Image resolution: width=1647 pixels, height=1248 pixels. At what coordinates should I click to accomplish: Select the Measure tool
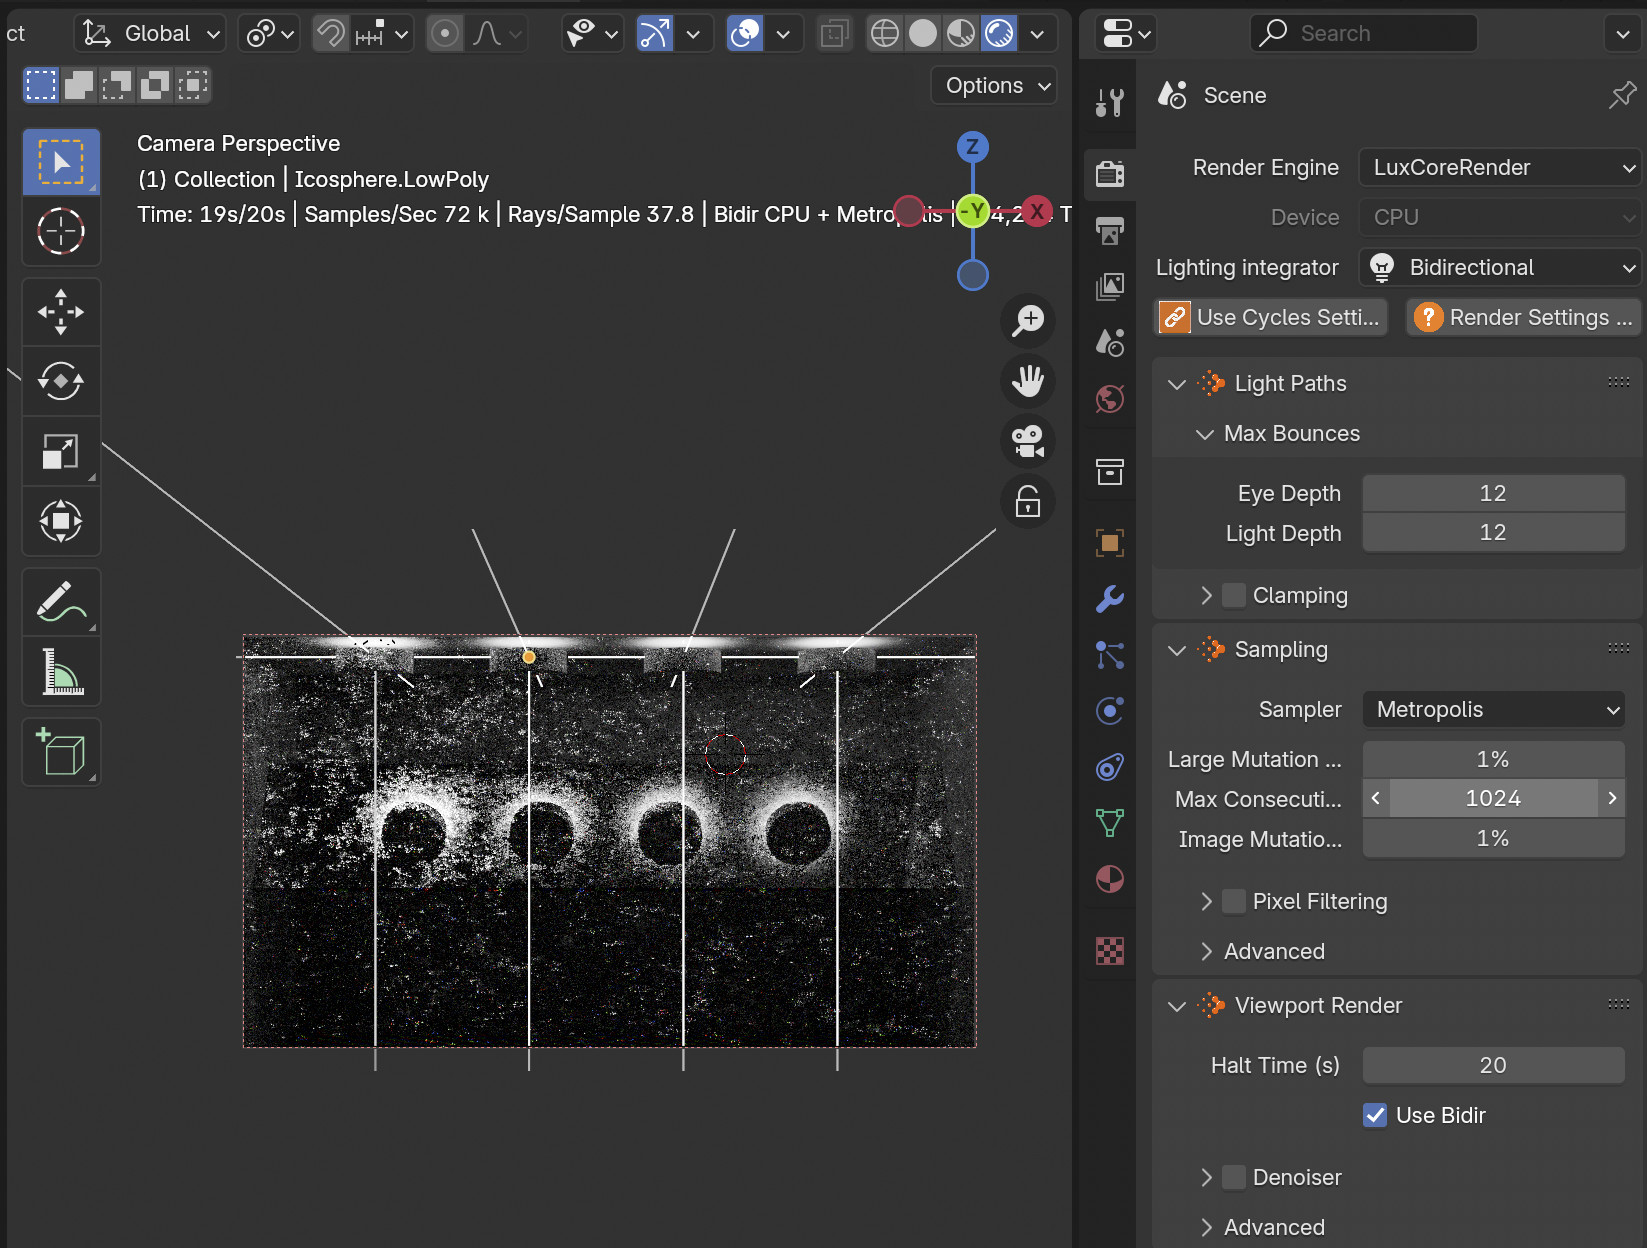tap(61, 671)
